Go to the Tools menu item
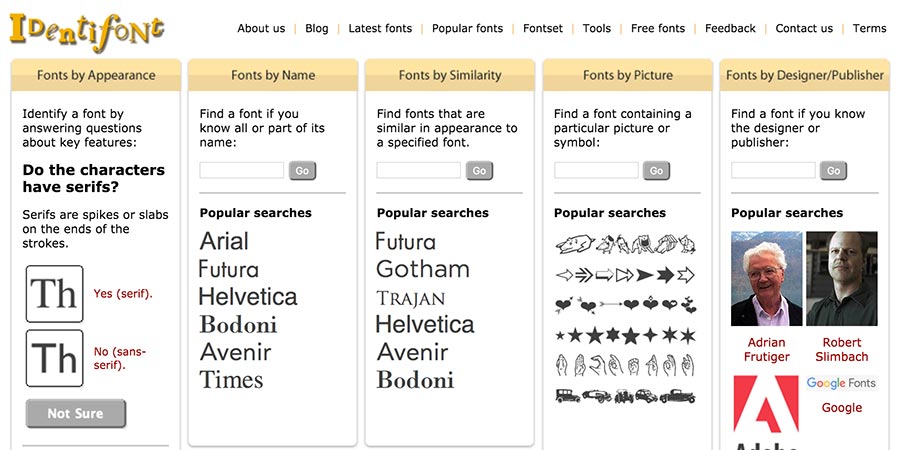Image resolution: width=900 pixels, height=450 pixels. point(597,28)
